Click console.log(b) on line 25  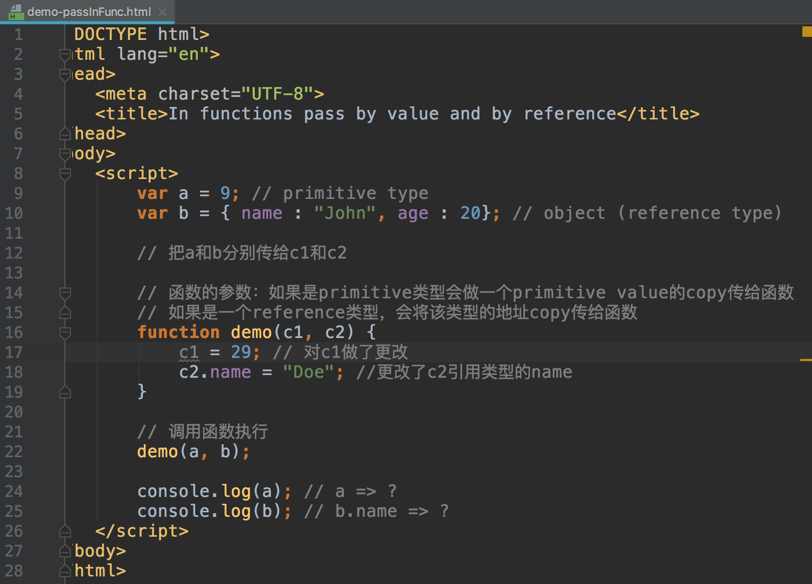point(214,512)
